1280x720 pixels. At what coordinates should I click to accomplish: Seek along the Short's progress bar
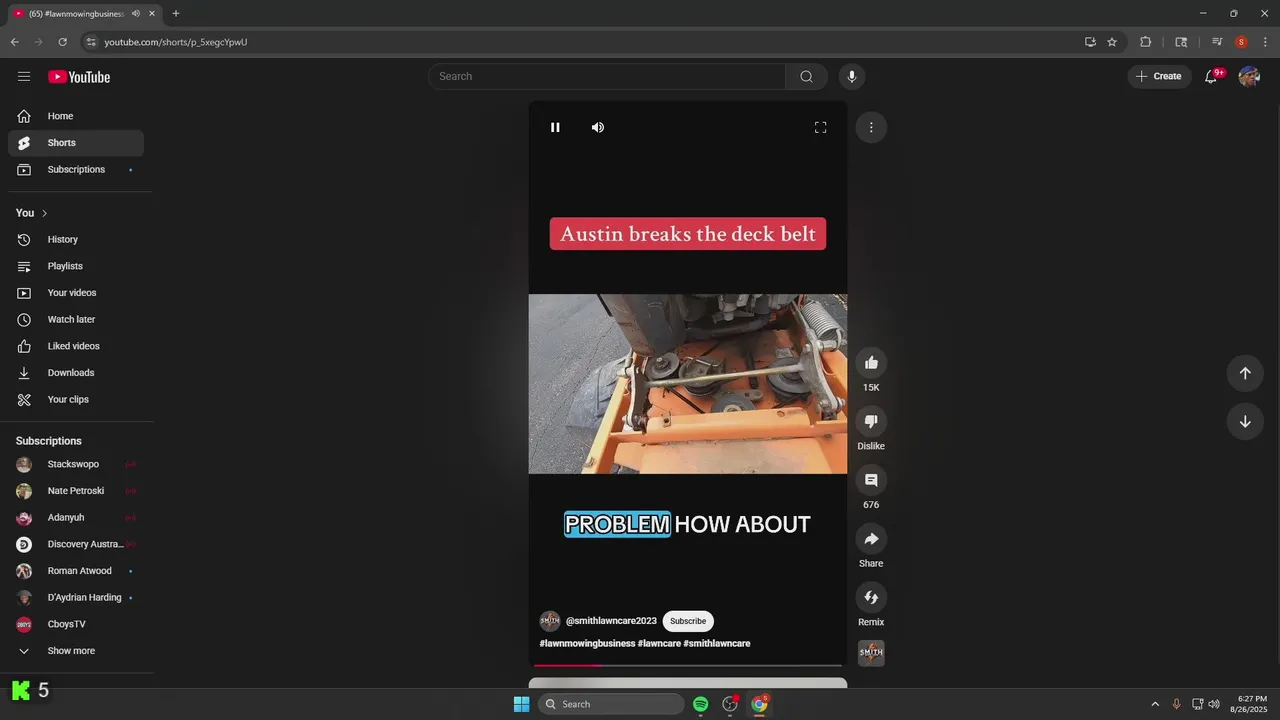tap(688, 665)
